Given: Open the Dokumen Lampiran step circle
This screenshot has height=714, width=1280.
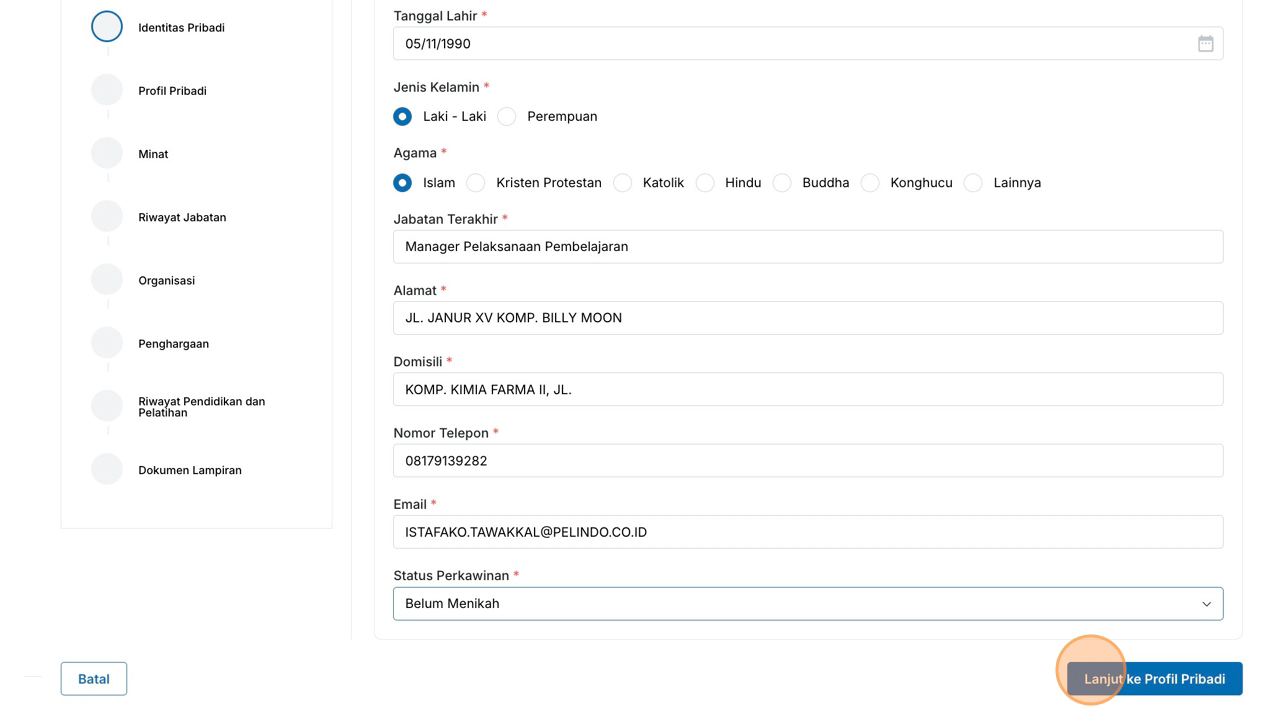Looking at the screenshot, I should [107, 469].
